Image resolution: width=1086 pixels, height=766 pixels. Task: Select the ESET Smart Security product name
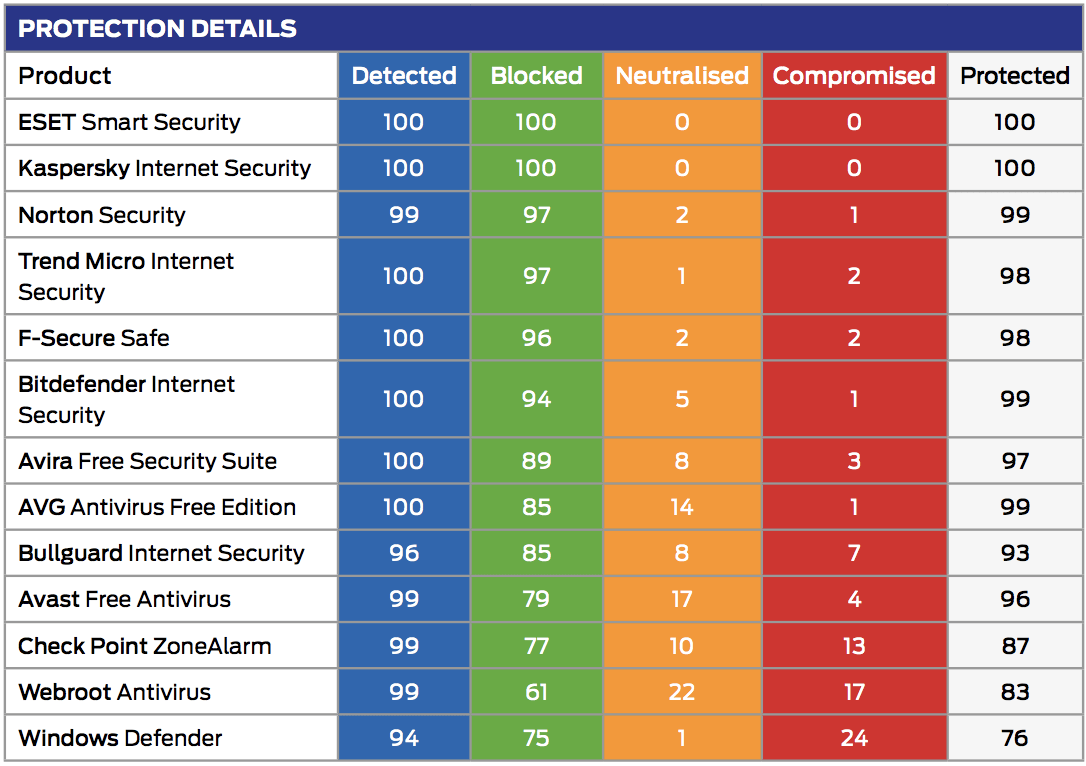point(130,122)
